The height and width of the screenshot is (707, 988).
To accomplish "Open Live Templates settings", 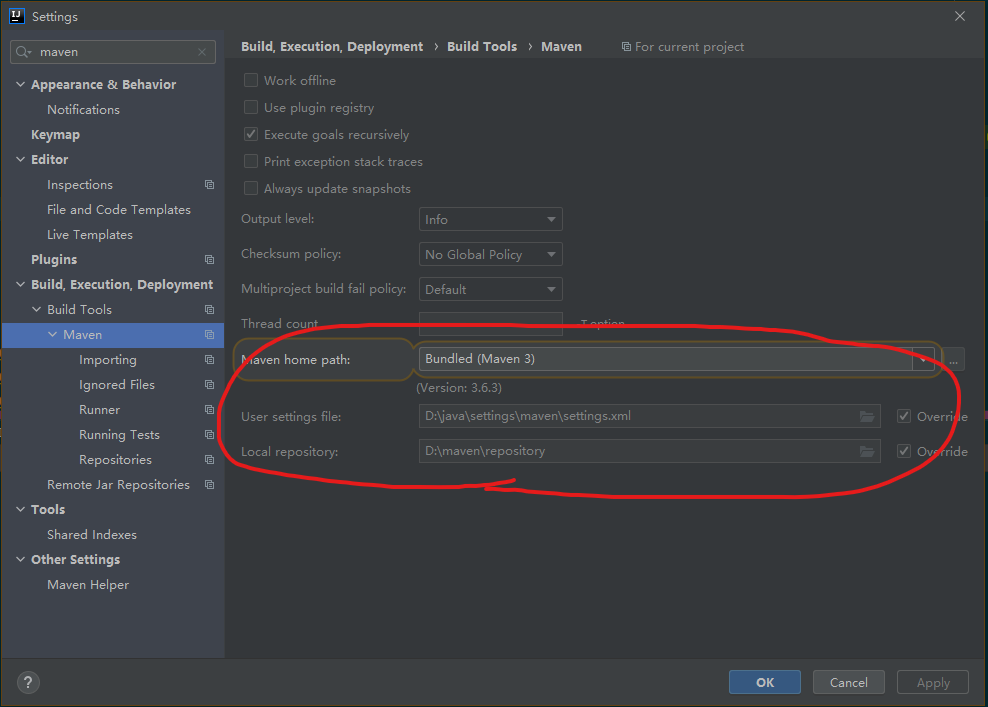I will pos(89,234).
